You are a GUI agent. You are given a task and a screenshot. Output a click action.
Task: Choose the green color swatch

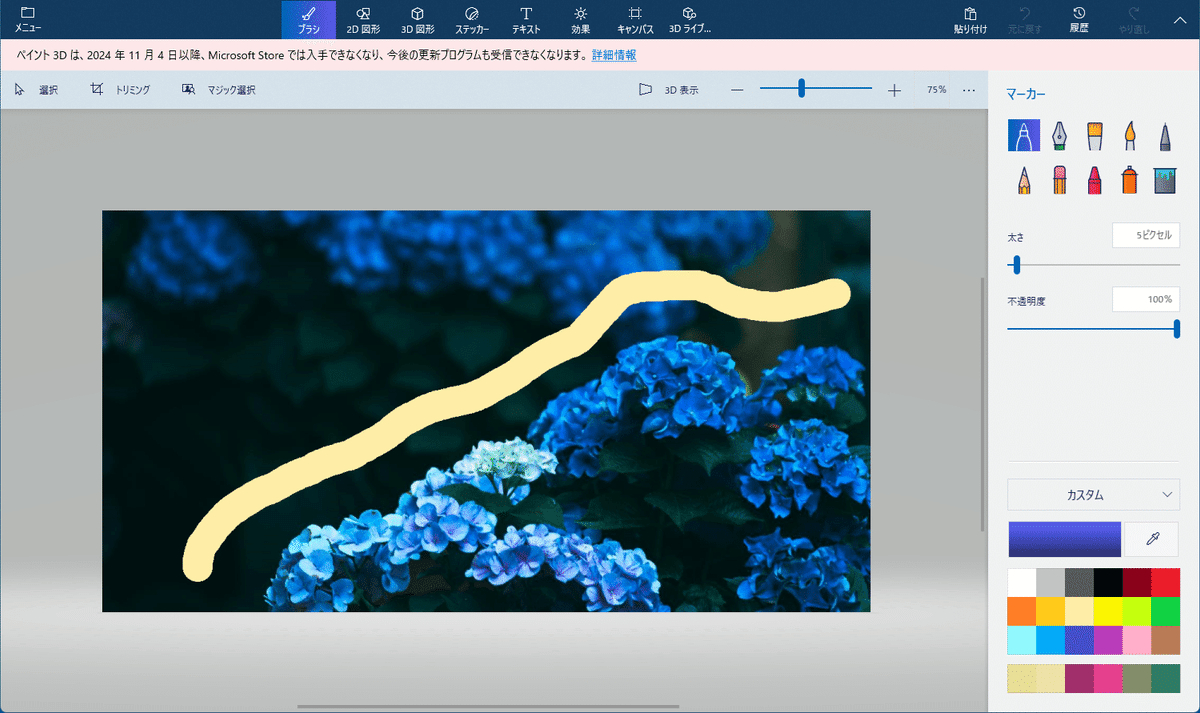[1166, 611]
